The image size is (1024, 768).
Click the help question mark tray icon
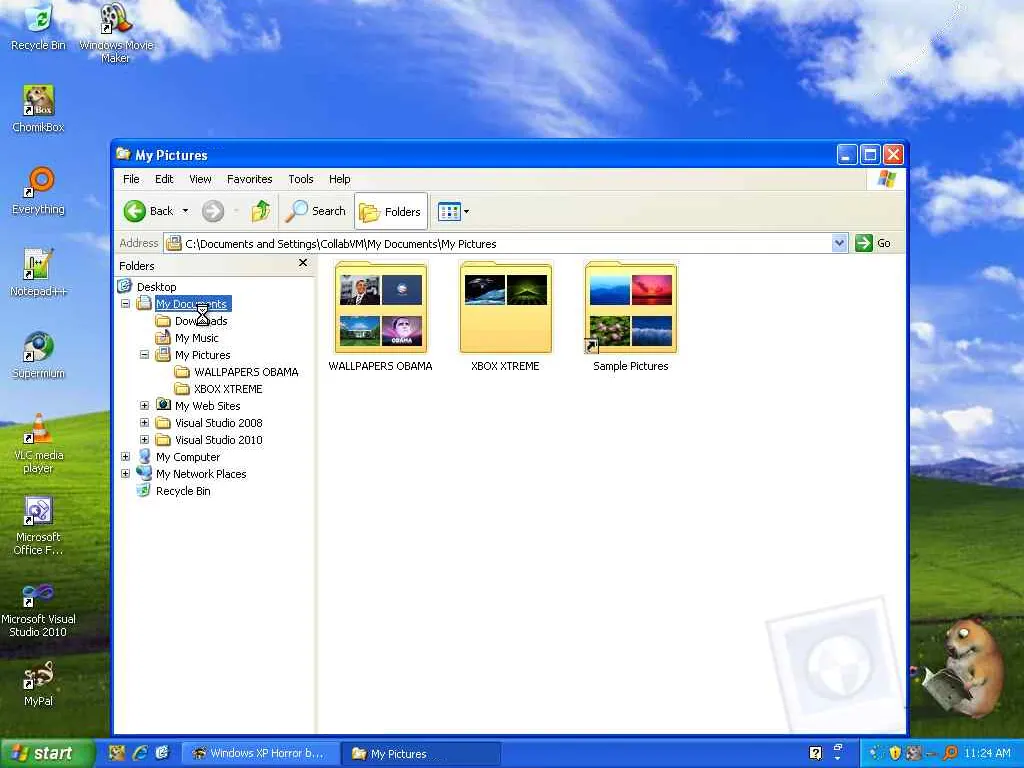tap(816, 753)
